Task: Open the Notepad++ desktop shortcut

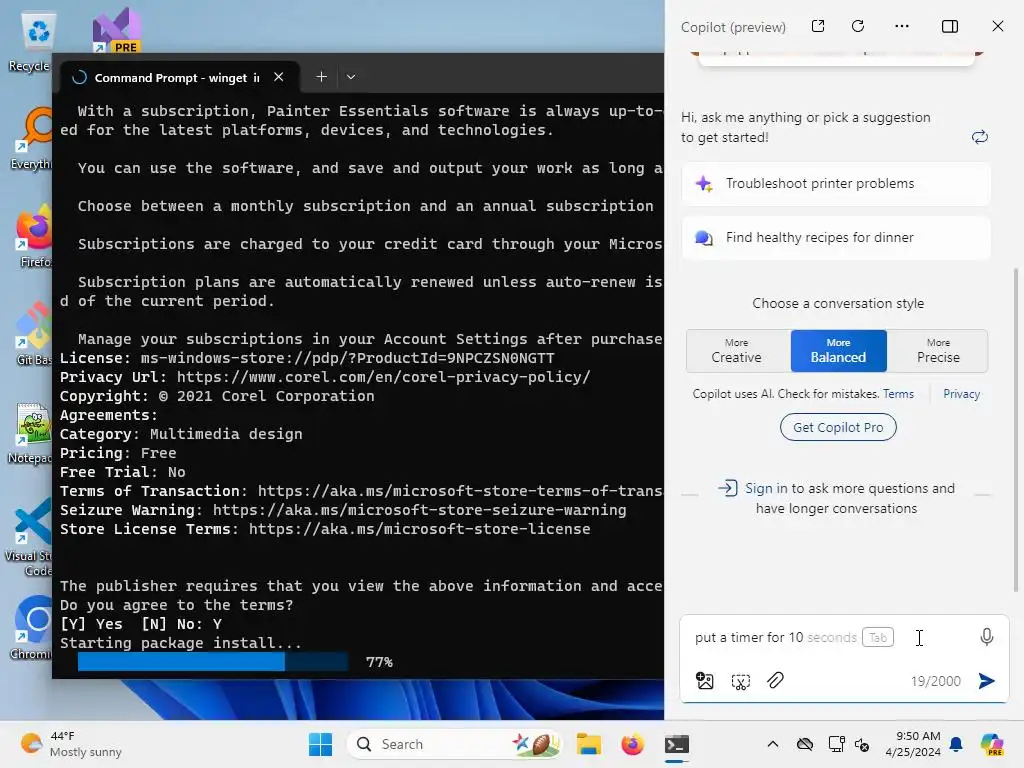Action: tap(30, 432)
